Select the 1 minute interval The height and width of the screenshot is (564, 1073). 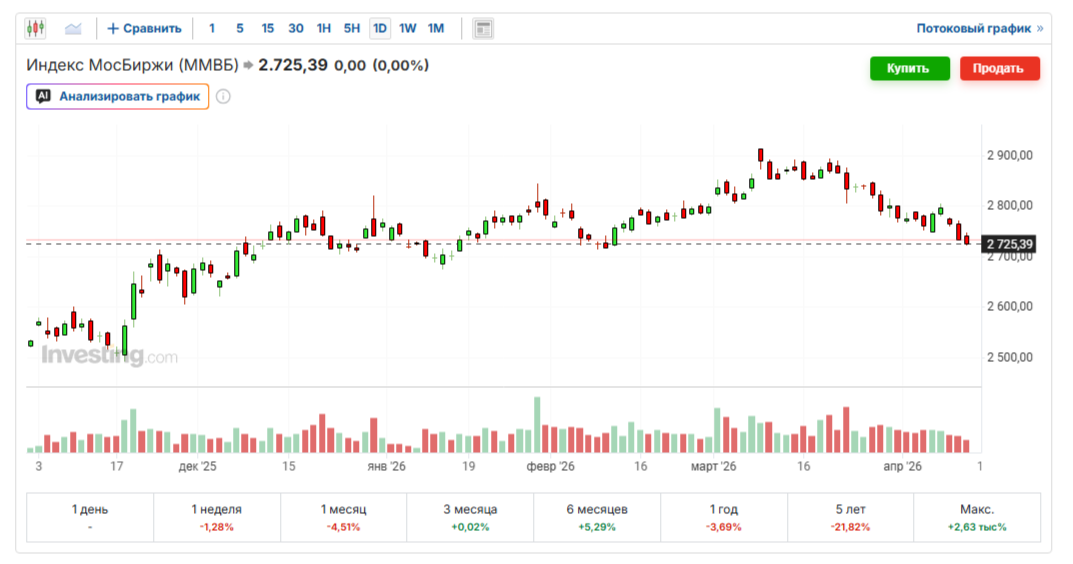212,28
